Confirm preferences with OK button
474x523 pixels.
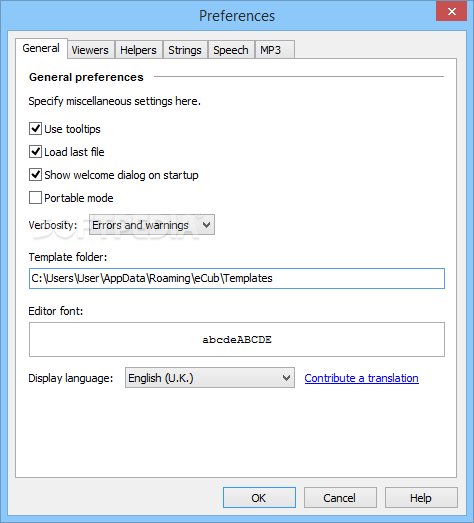[259, 498]
